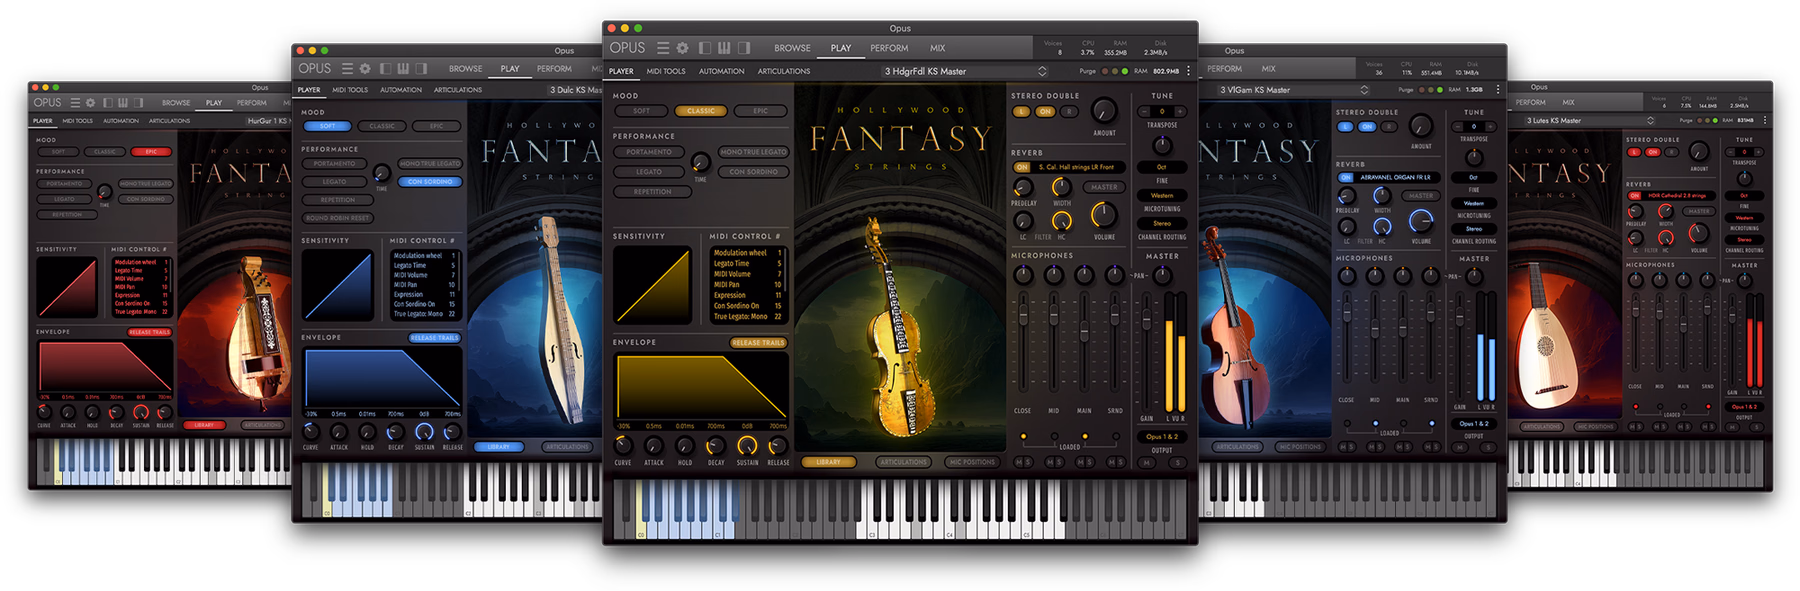Click MIC POSITIONS button in front window
Image resolution: width=1800 pixels, height=591 pixels.
pos(972,462)
